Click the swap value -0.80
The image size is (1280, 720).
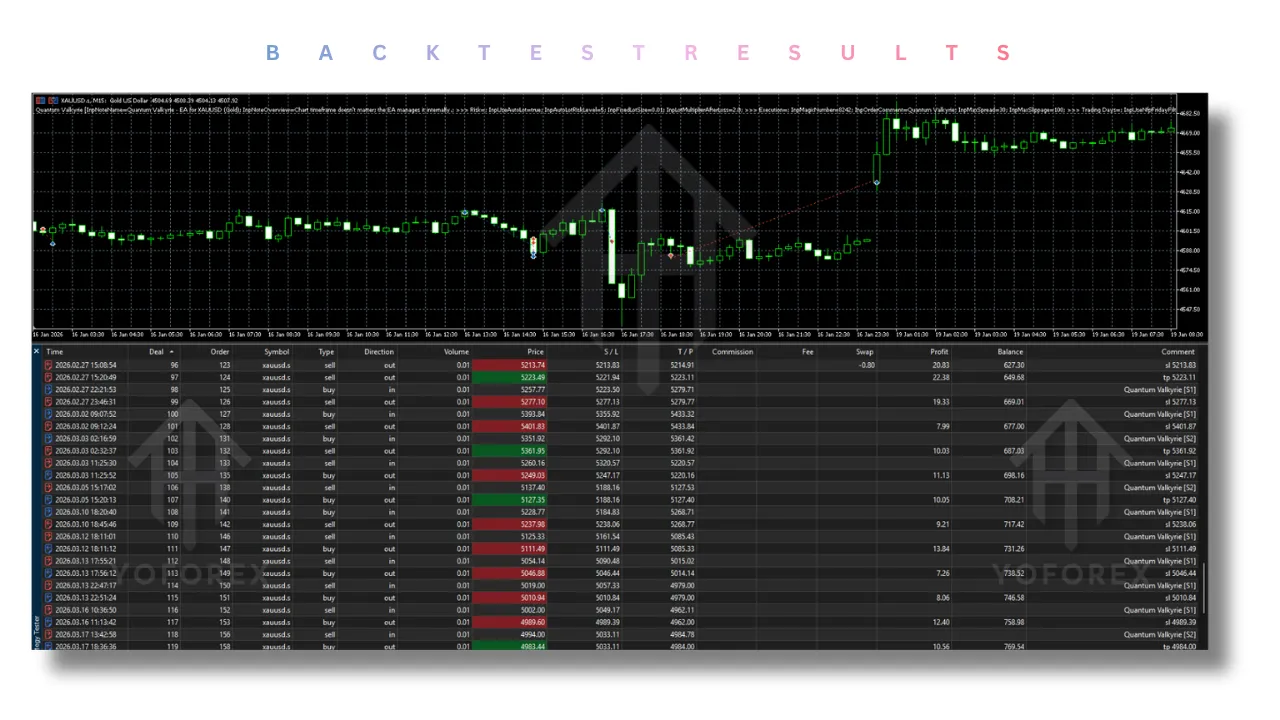(866, 365)
